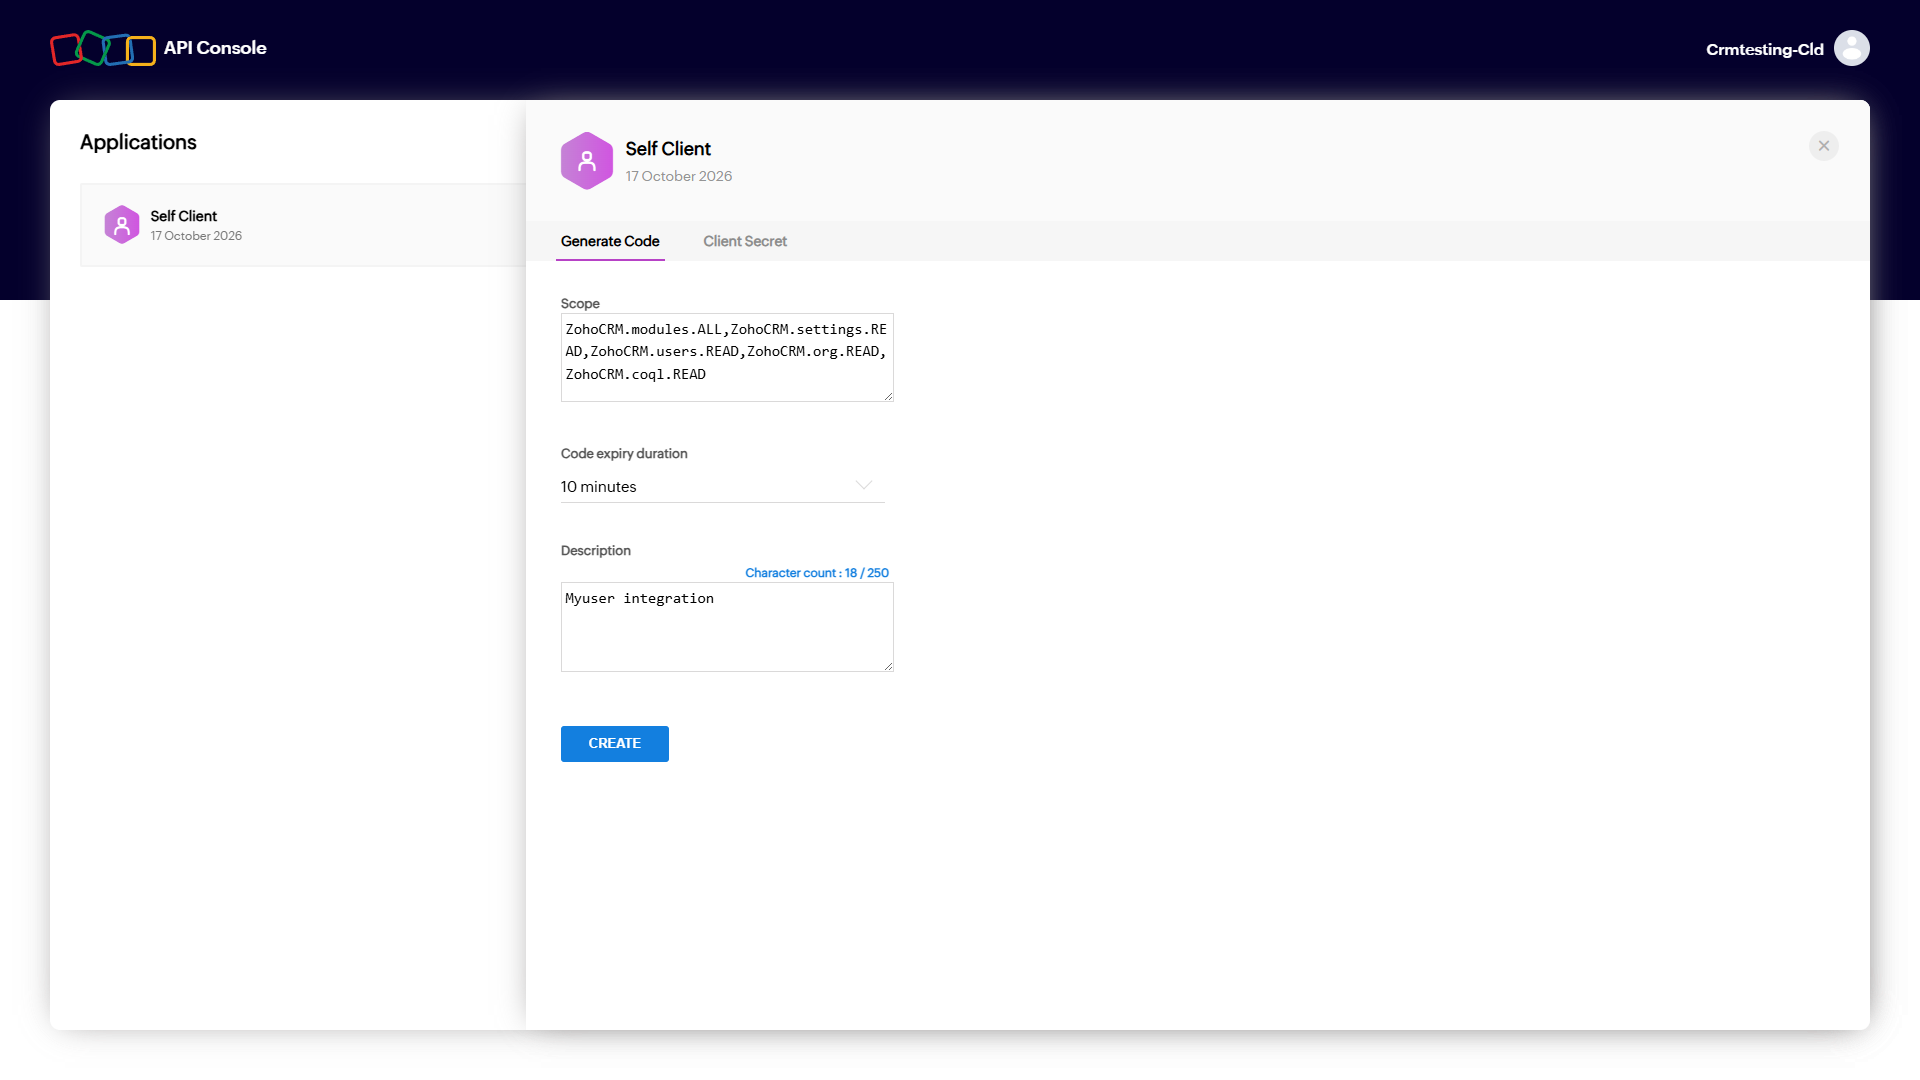Click the Crmtesting-Cld account name
The image size is (1920, 1080).
point(1764,49)
